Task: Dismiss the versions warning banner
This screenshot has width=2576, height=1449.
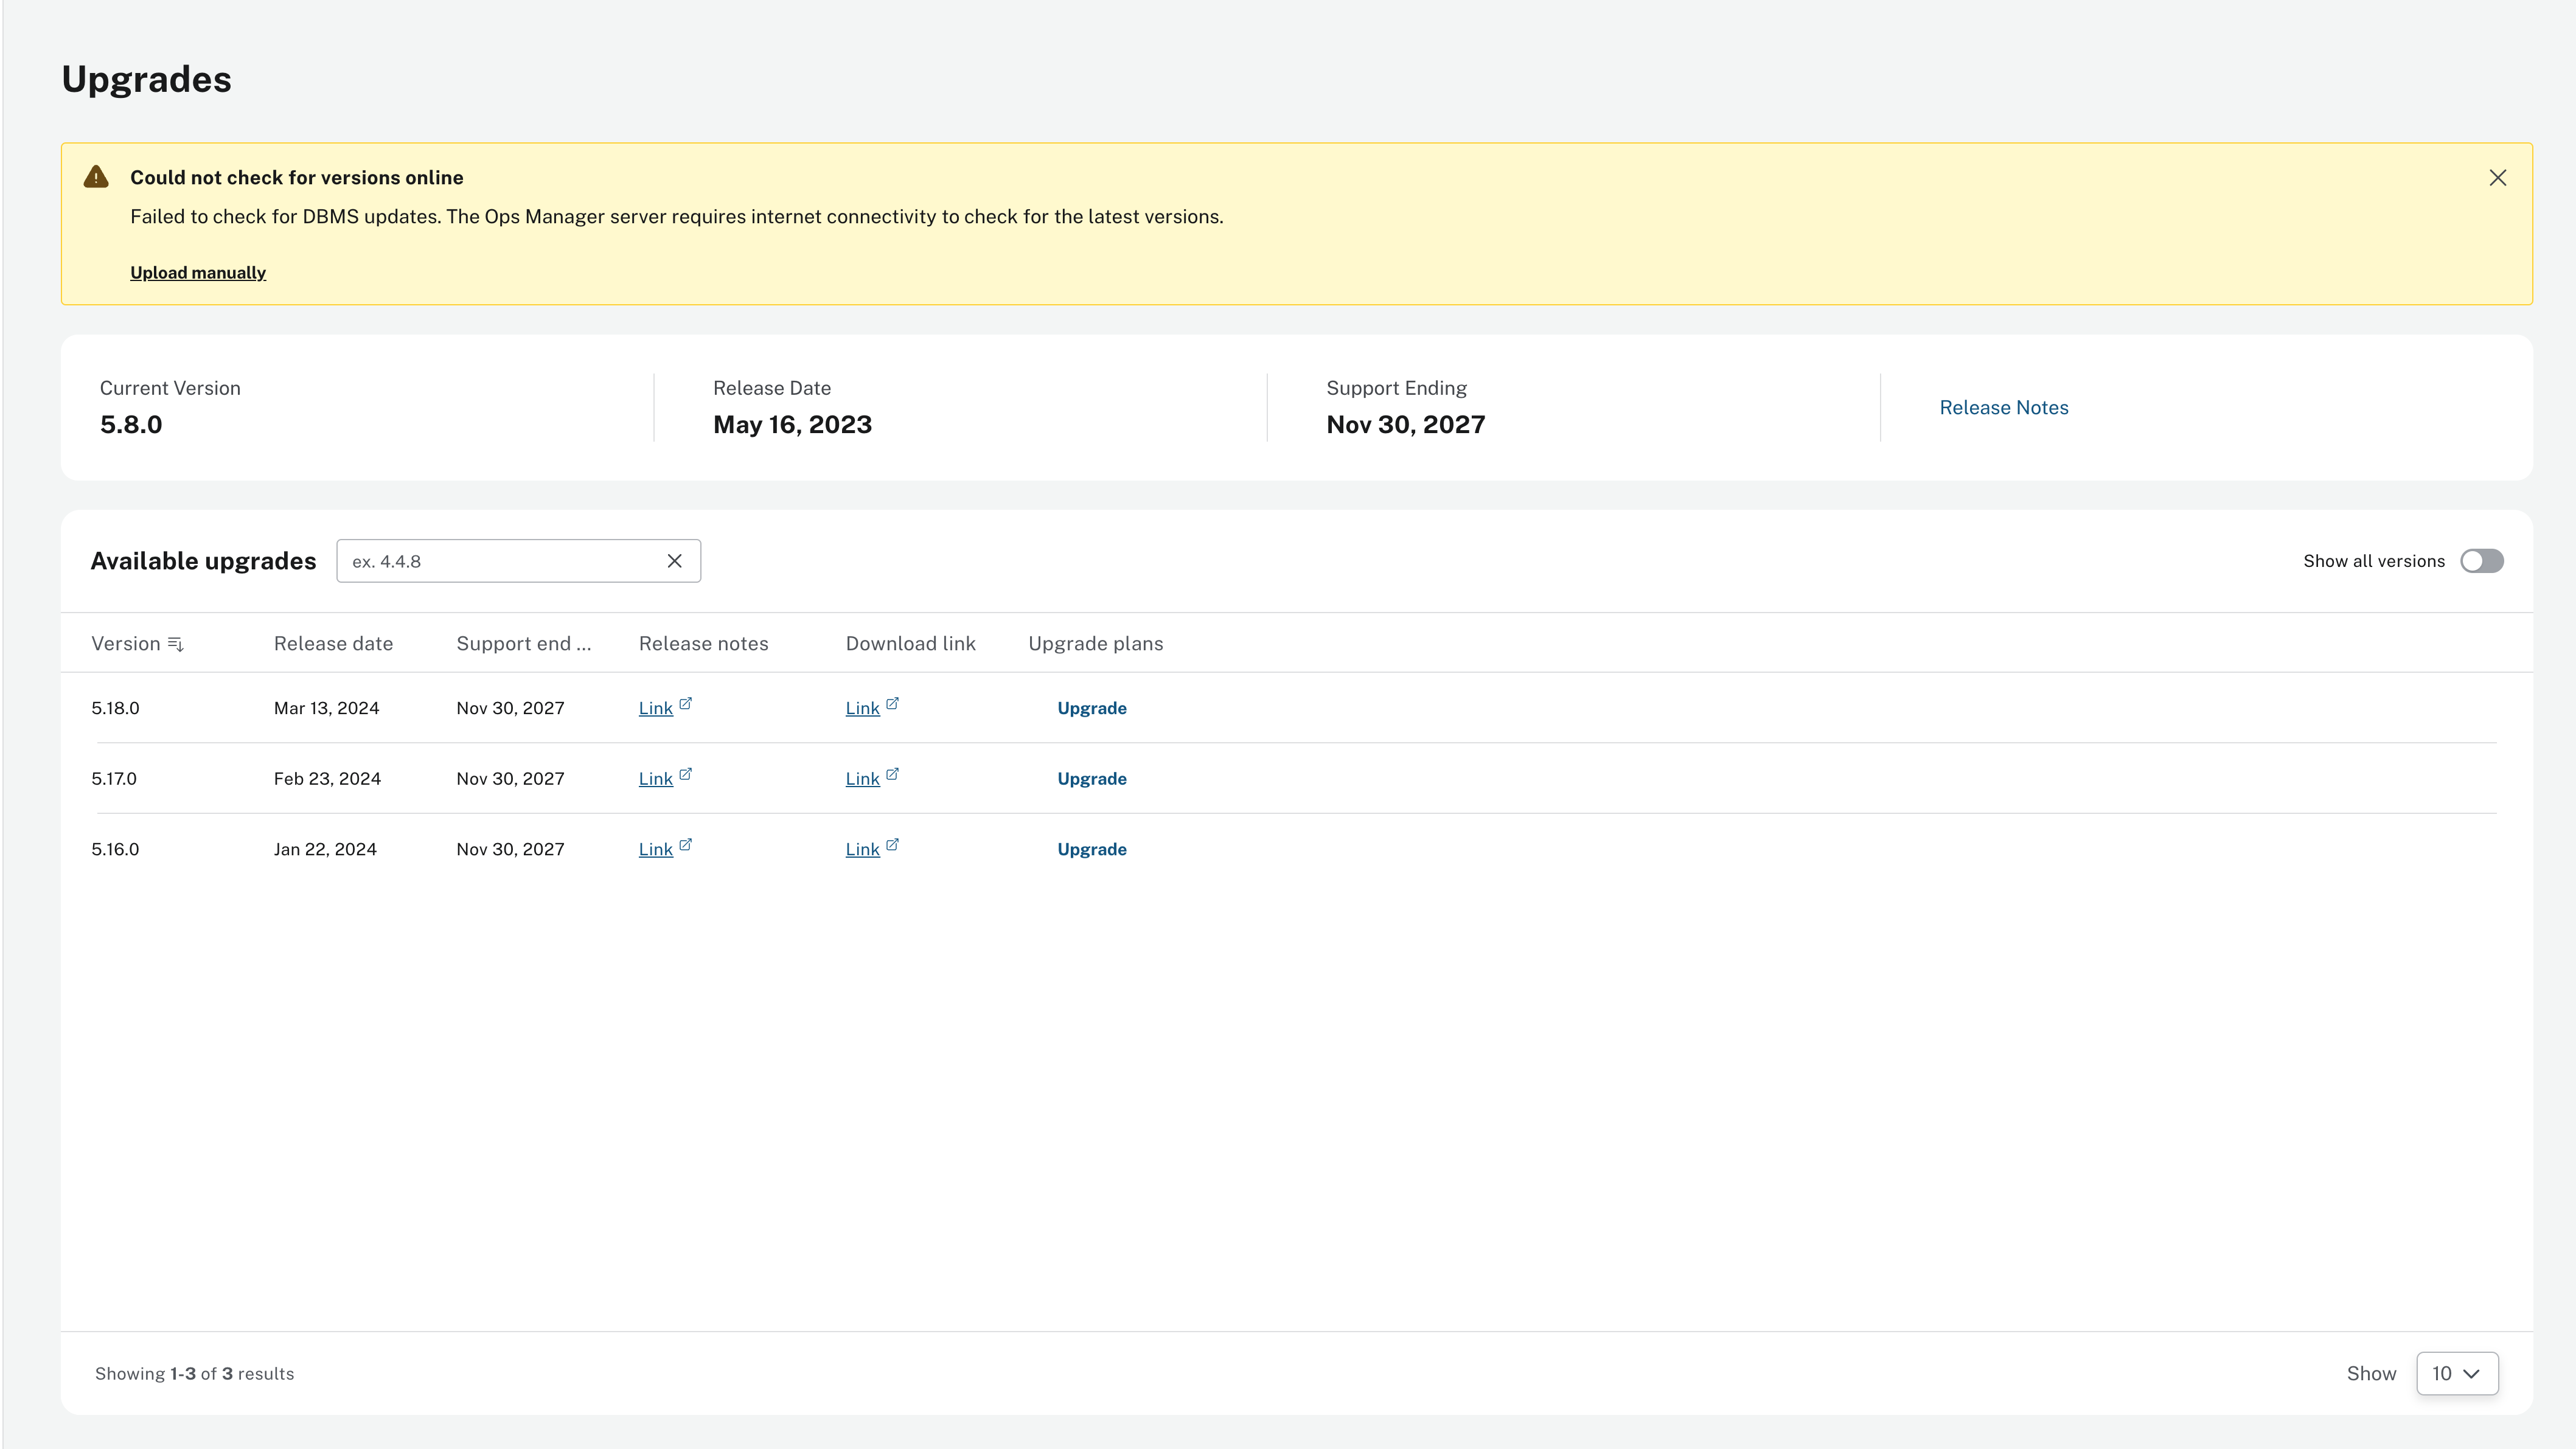Action: coord(2497,178)
